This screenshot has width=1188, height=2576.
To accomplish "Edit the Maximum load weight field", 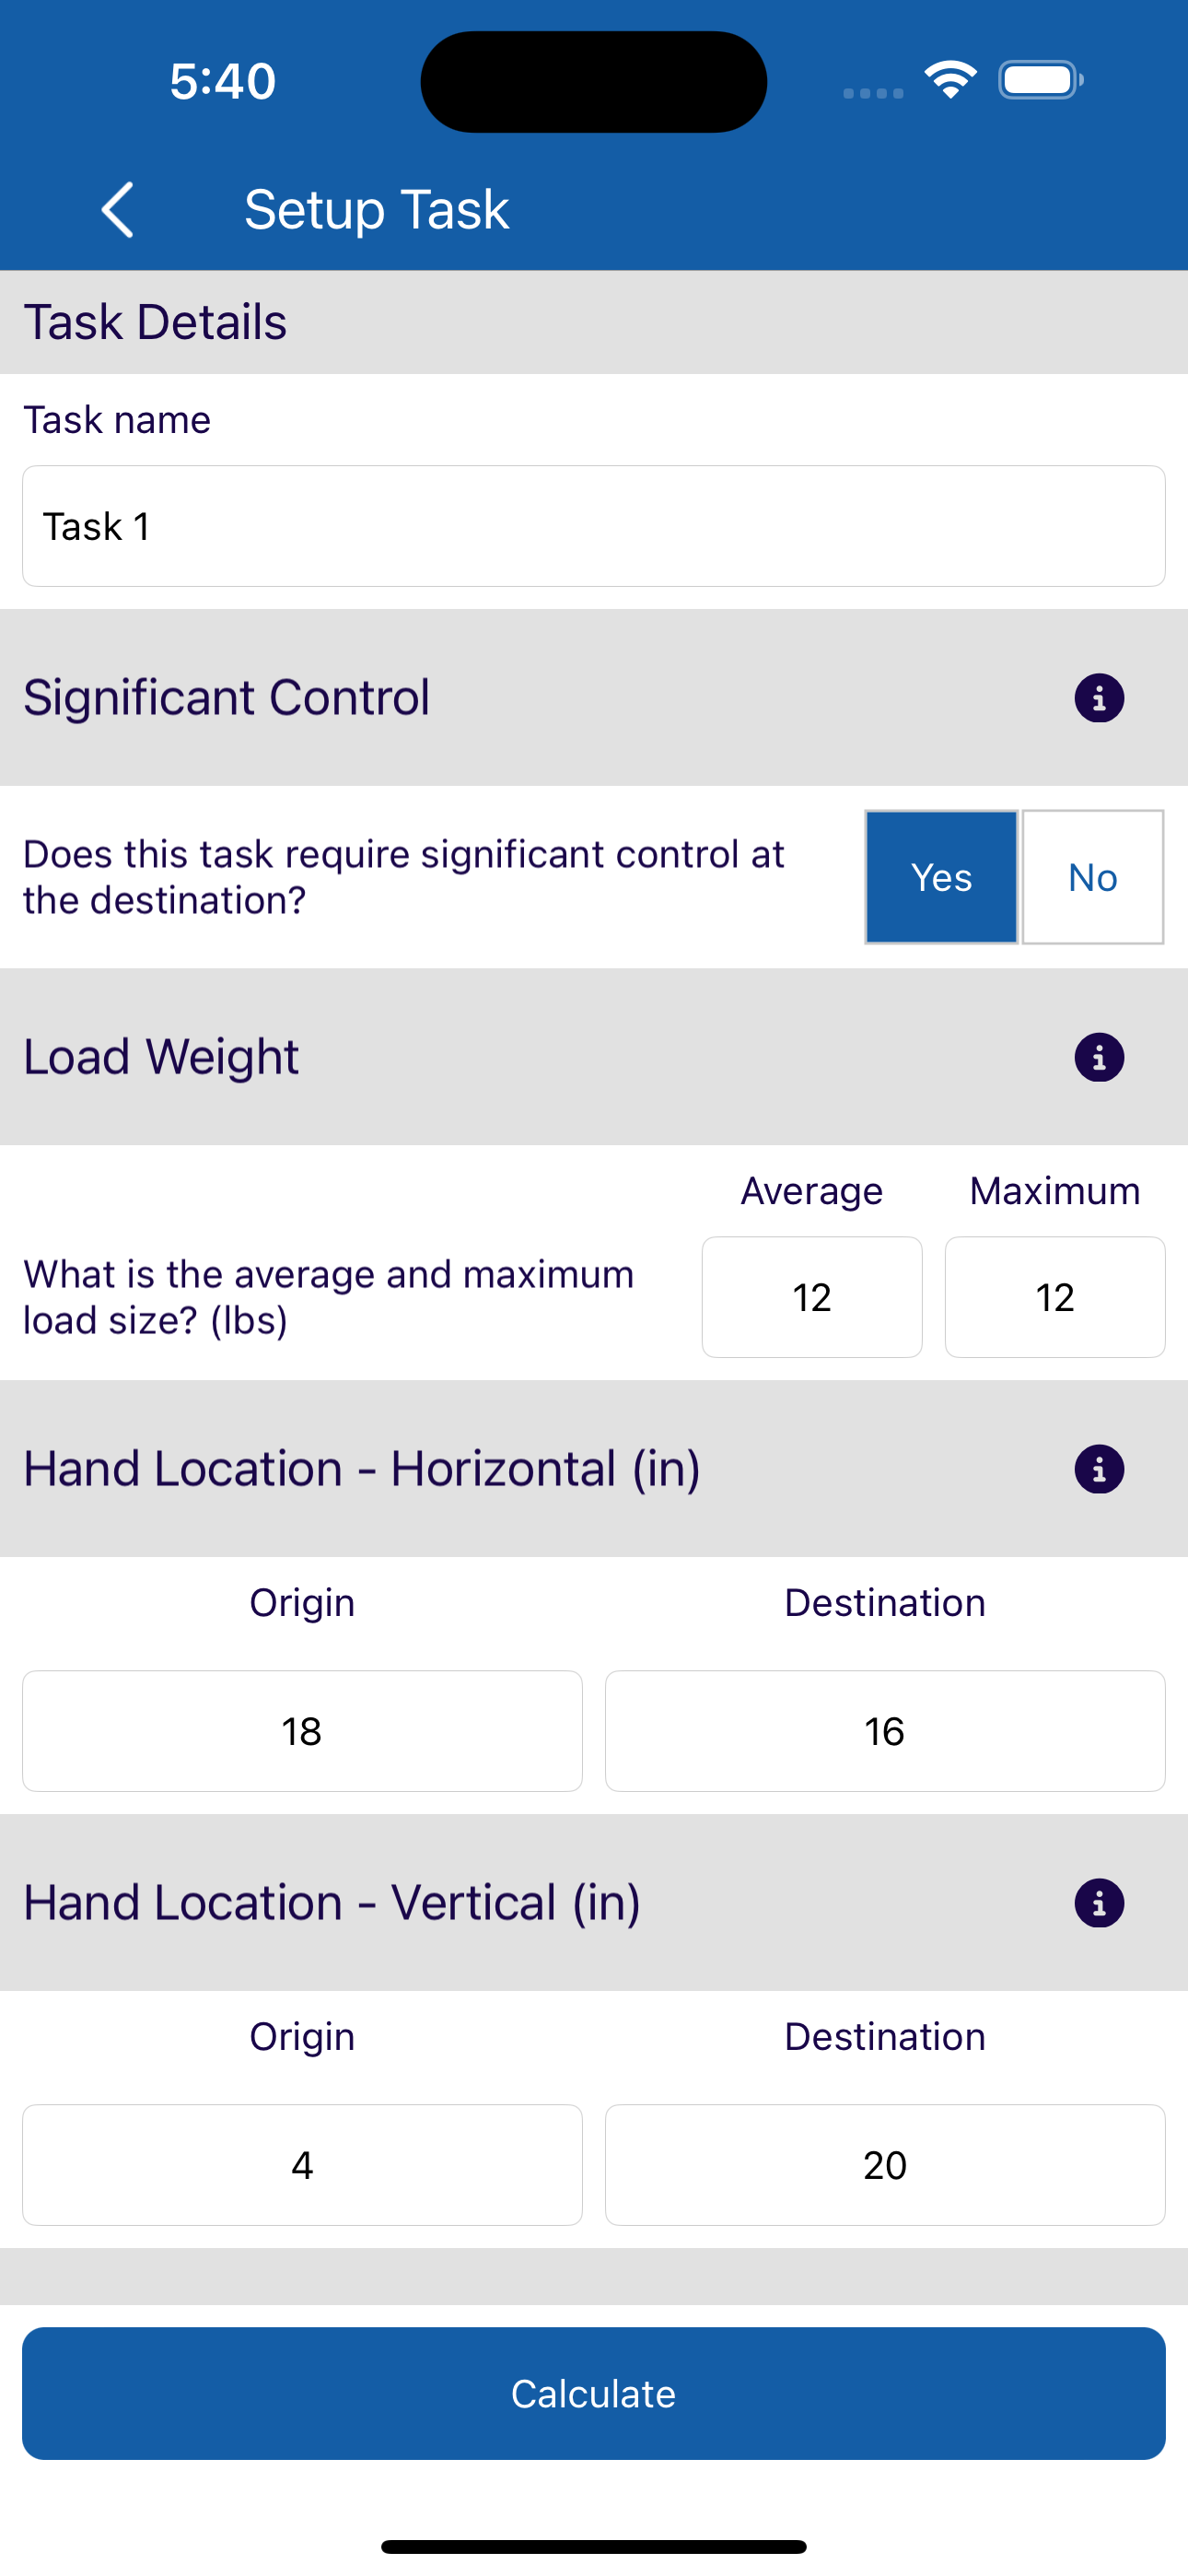I will coord(1055,1297).
